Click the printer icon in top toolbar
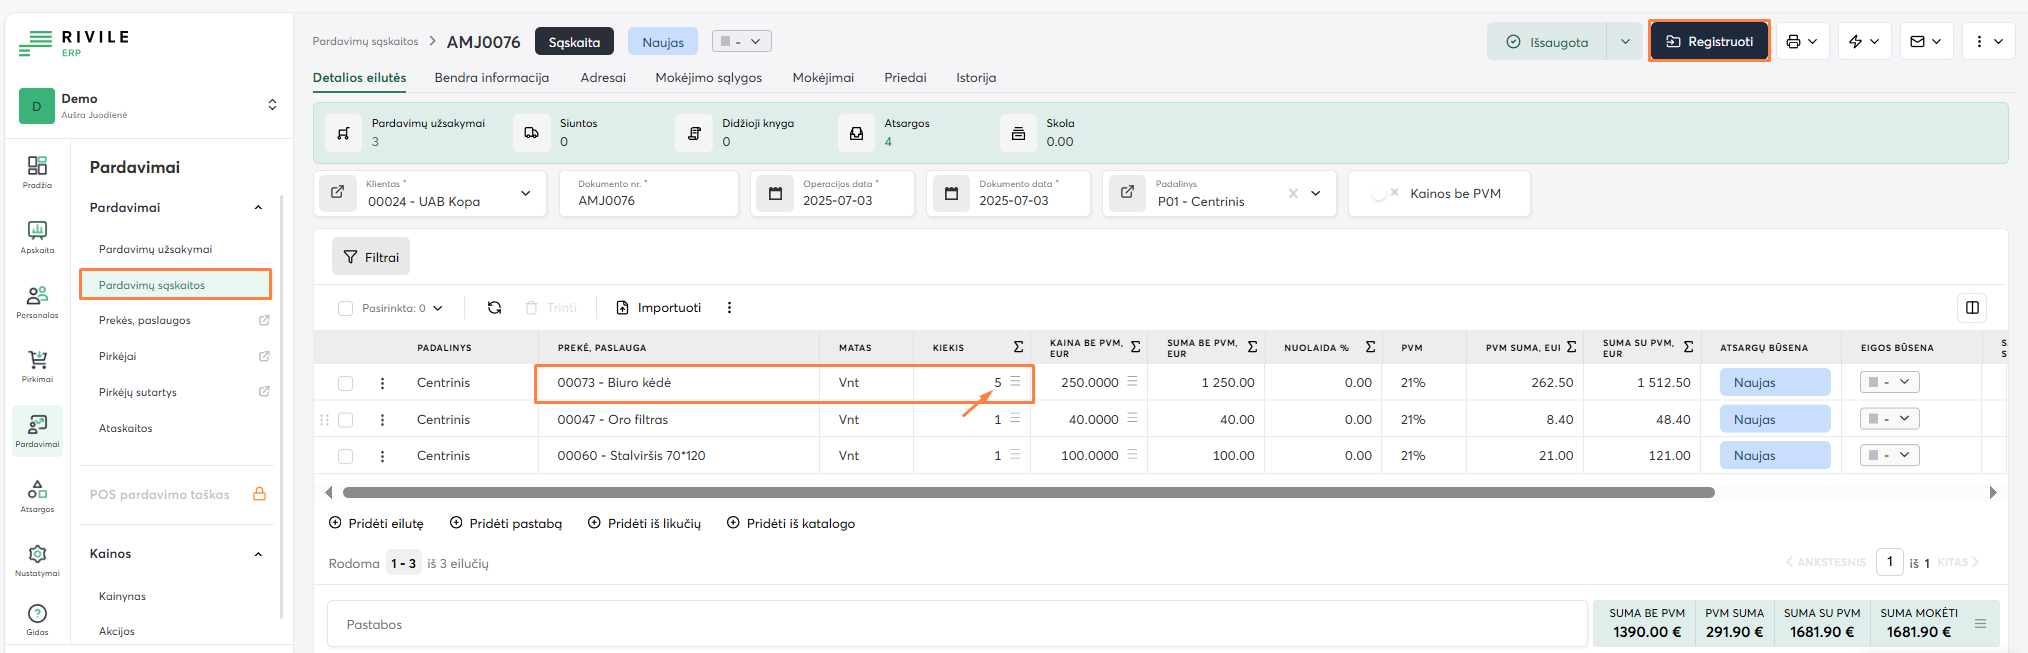Image resolution: width=2028 pixels, height=653 pixels. click(x=1794, y=42)
